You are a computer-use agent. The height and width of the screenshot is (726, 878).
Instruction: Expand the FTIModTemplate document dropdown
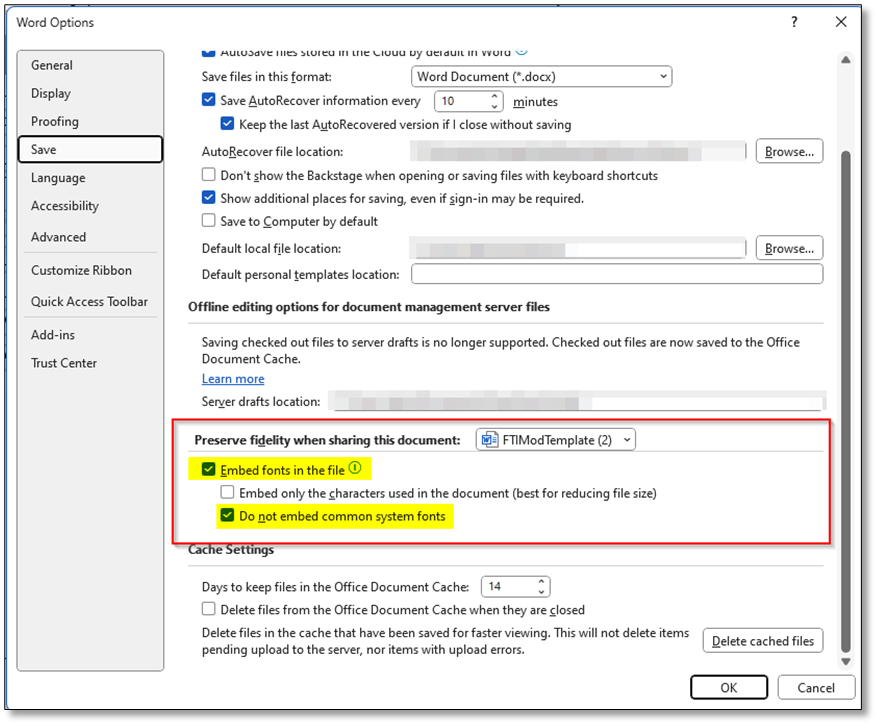click(x=626, y=439)
